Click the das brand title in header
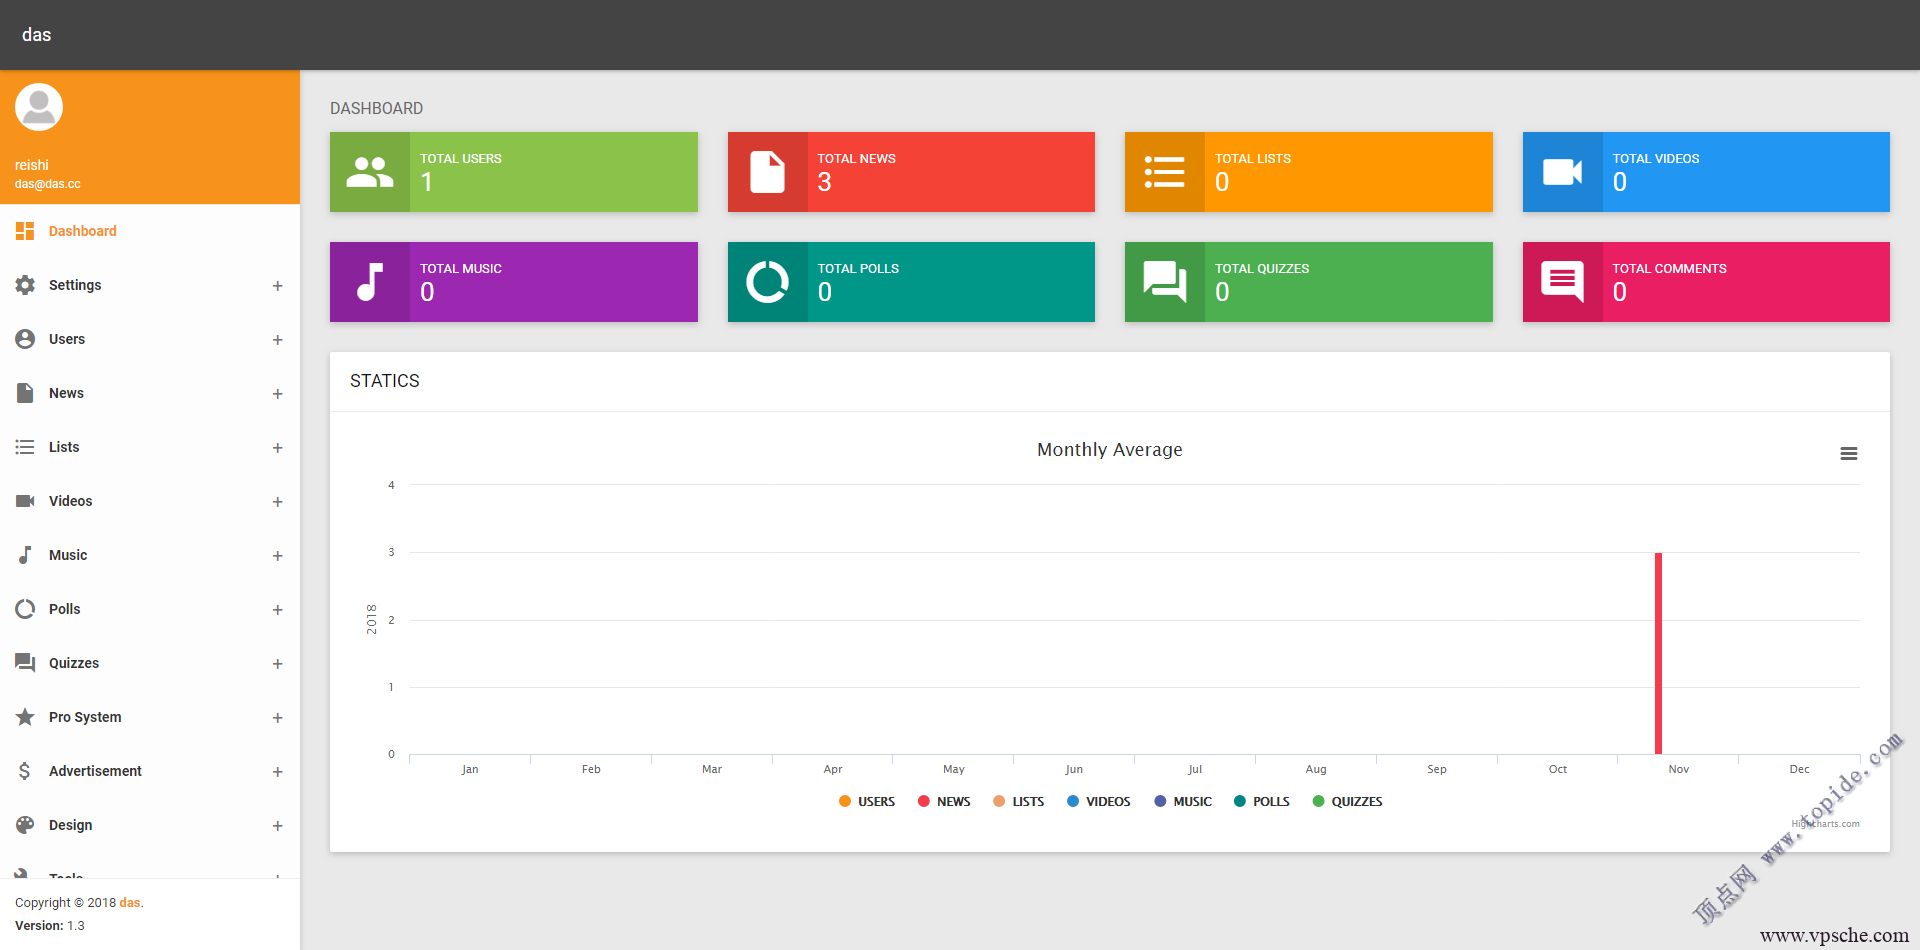 click(x=37, y=35)
